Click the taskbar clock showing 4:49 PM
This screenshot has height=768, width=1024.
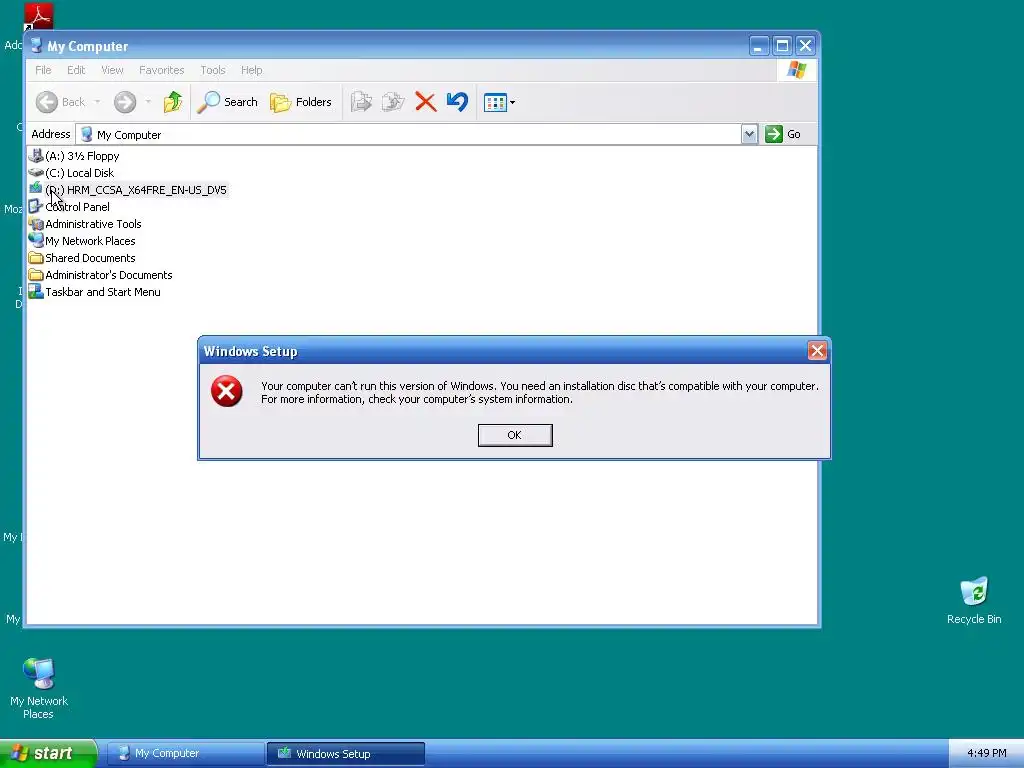(986, 754)
